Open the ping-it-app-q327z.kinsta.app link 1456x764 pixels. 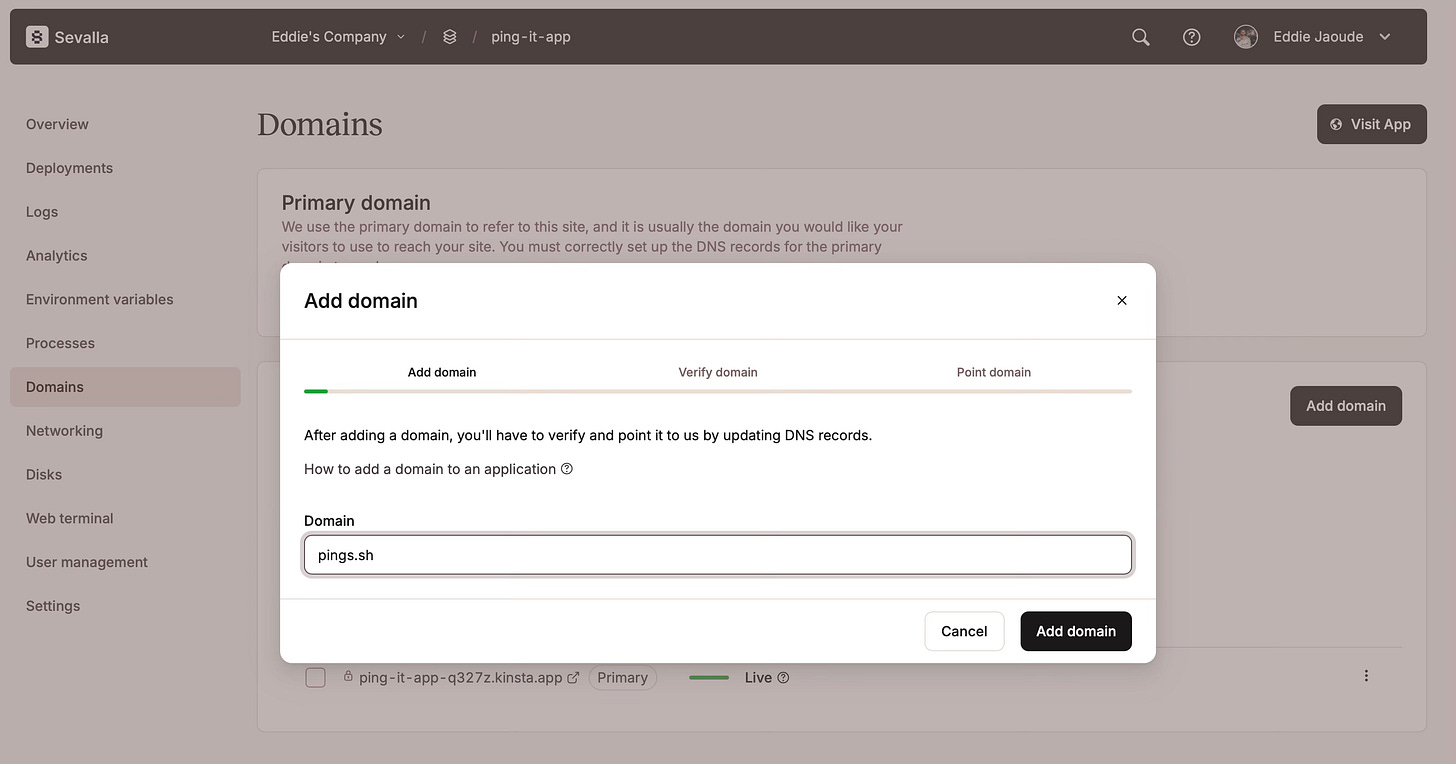click(x=461, y=677)
